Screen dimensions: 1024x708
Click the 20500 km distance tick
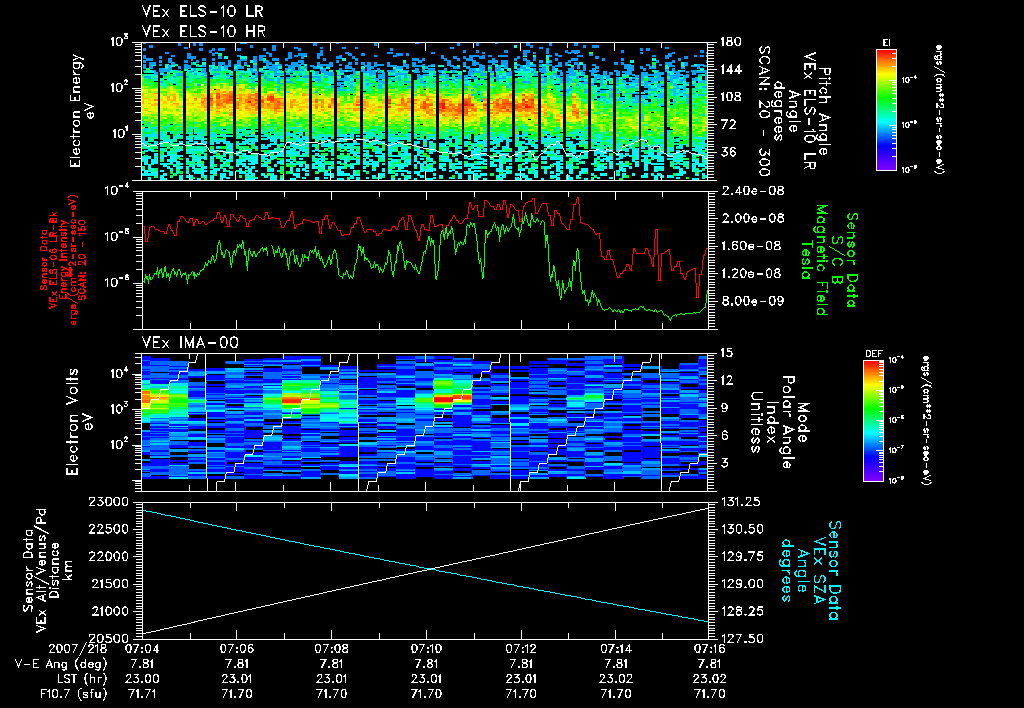click(x=110, y=639)
